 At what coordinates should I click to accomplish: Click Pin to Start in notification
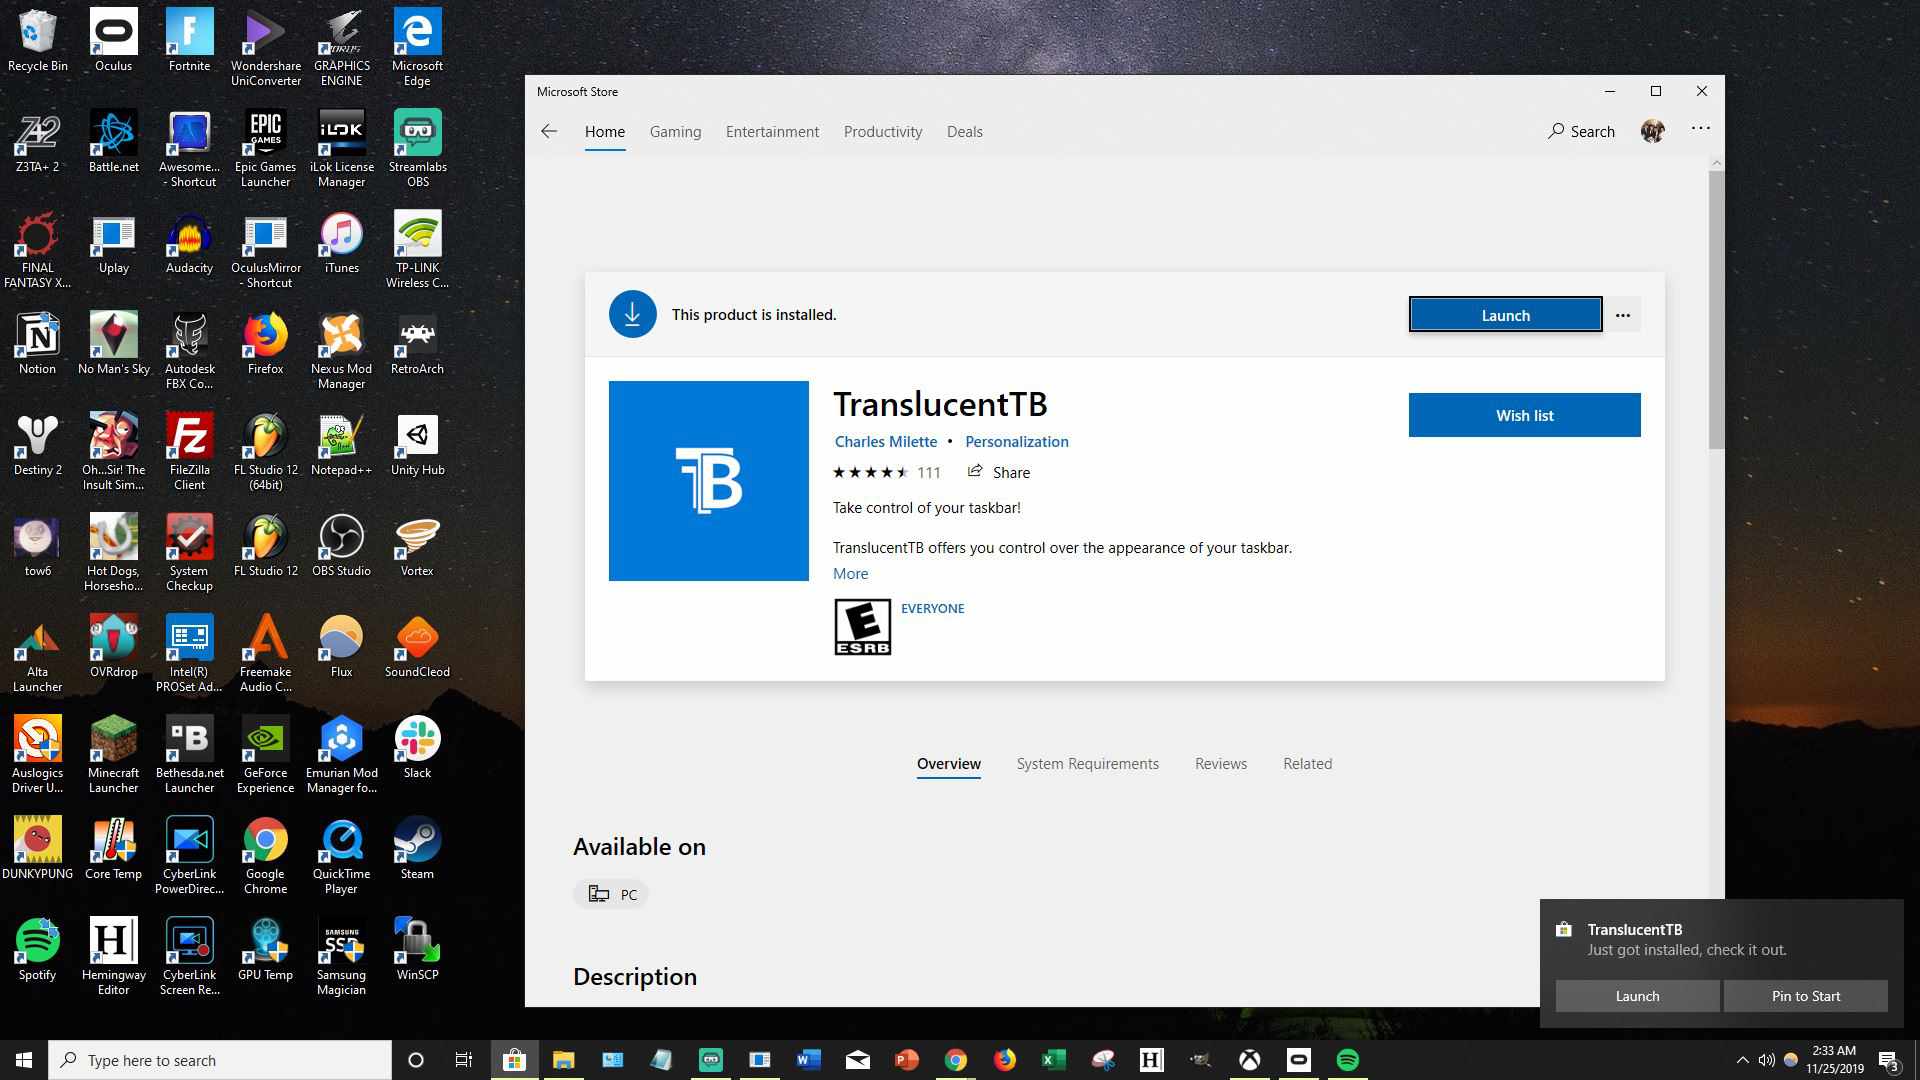click(1805, 995)
